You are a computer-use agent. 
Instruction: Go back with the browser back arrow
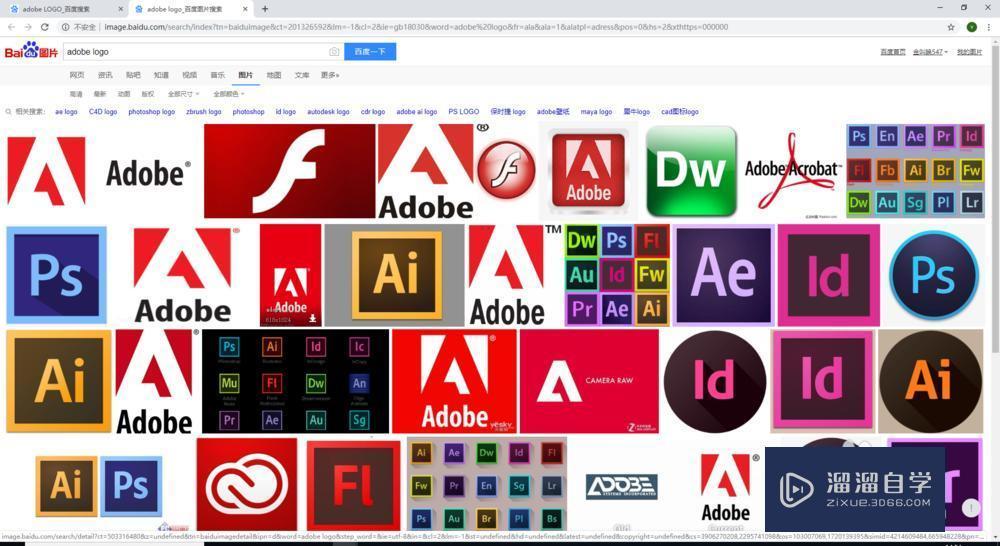pos(11,27)
